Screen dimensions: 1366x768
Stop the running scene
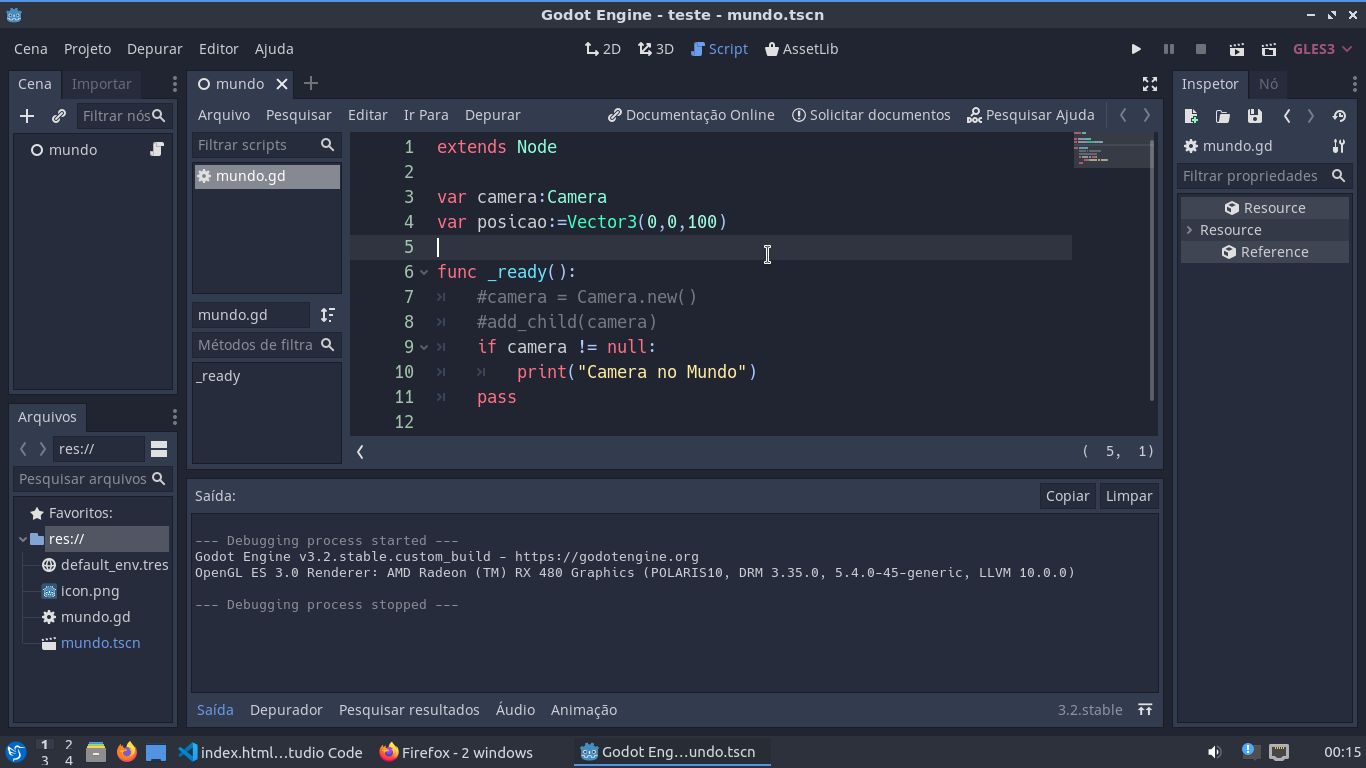click(1201, 49)
